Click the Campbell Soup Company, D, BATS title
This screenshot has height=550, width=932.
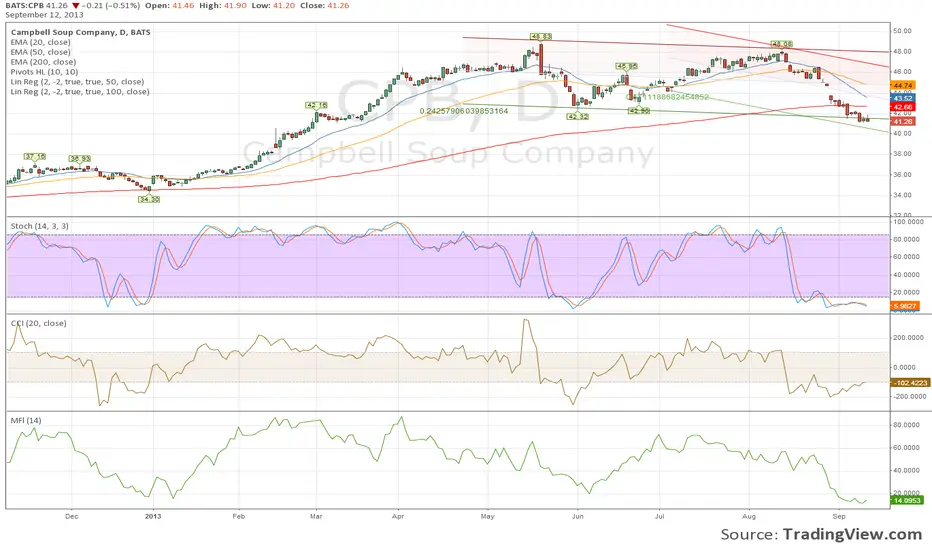(80, 32)
